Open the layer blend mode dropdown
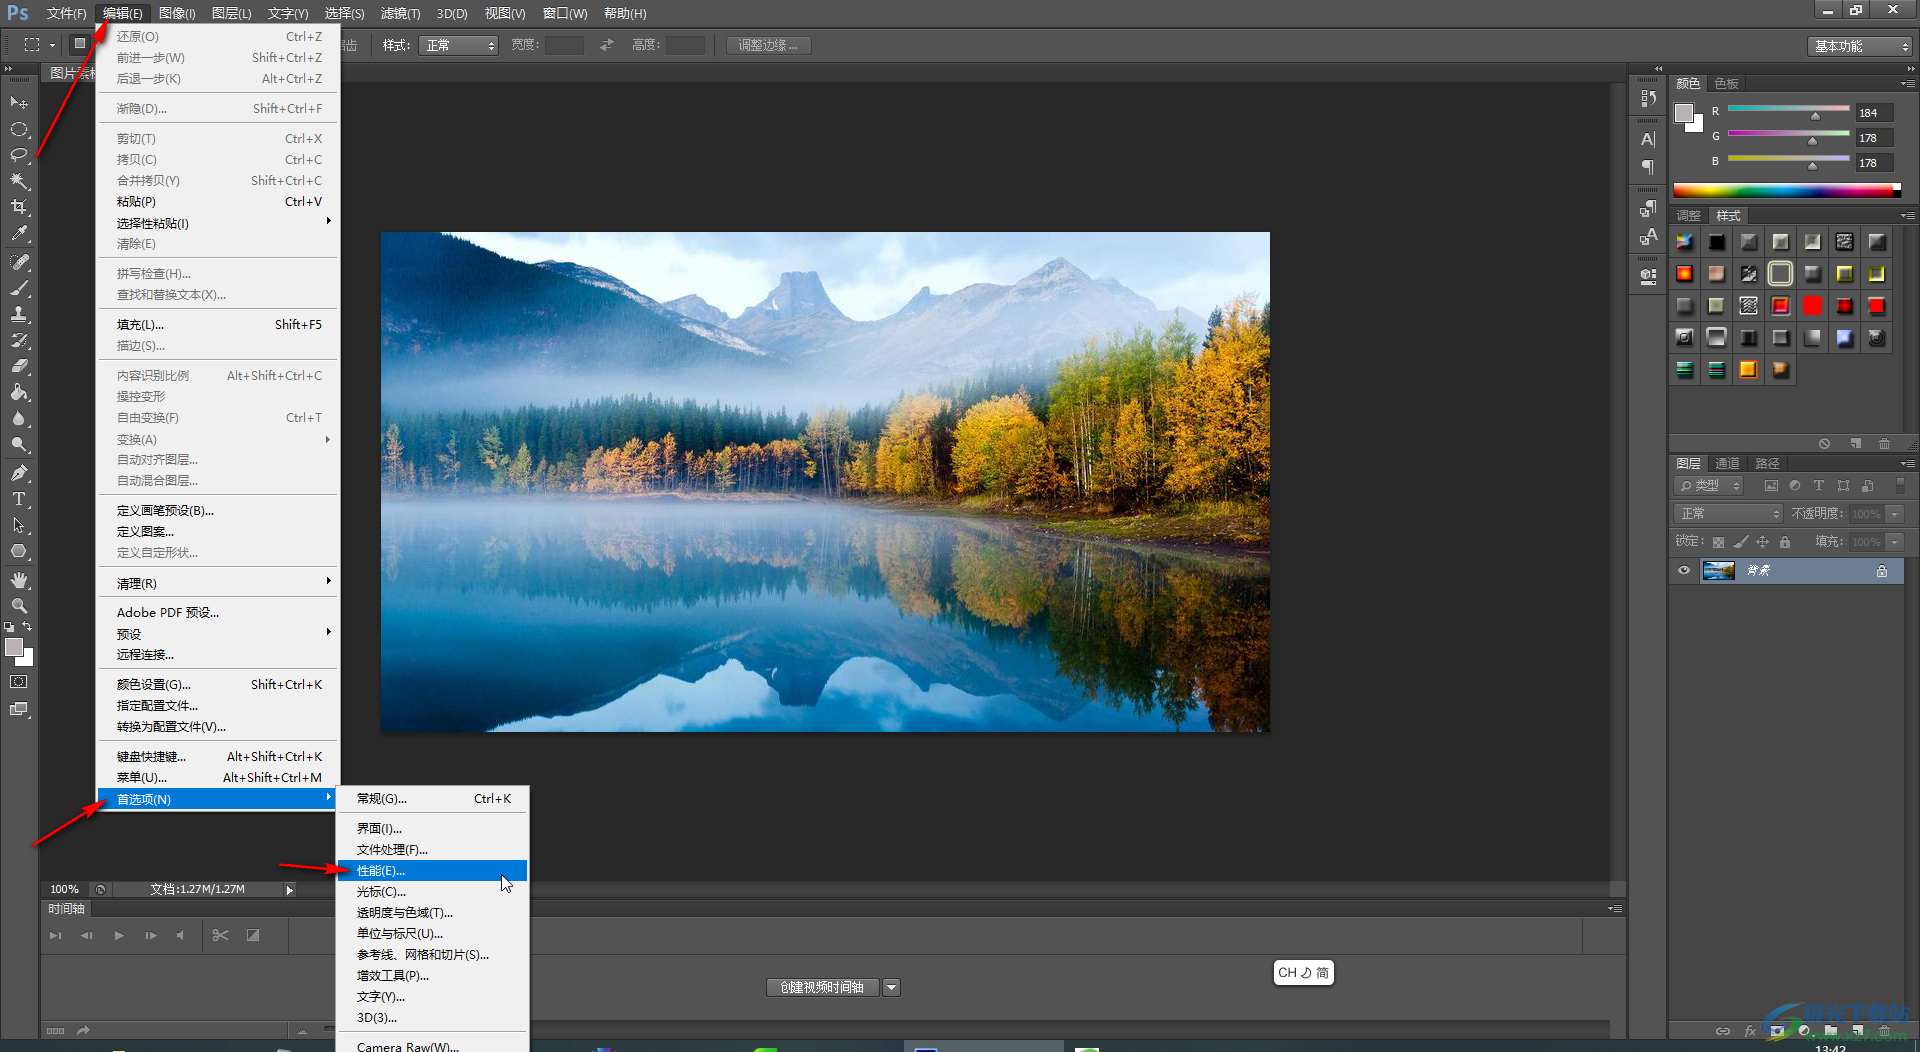 1728,514
